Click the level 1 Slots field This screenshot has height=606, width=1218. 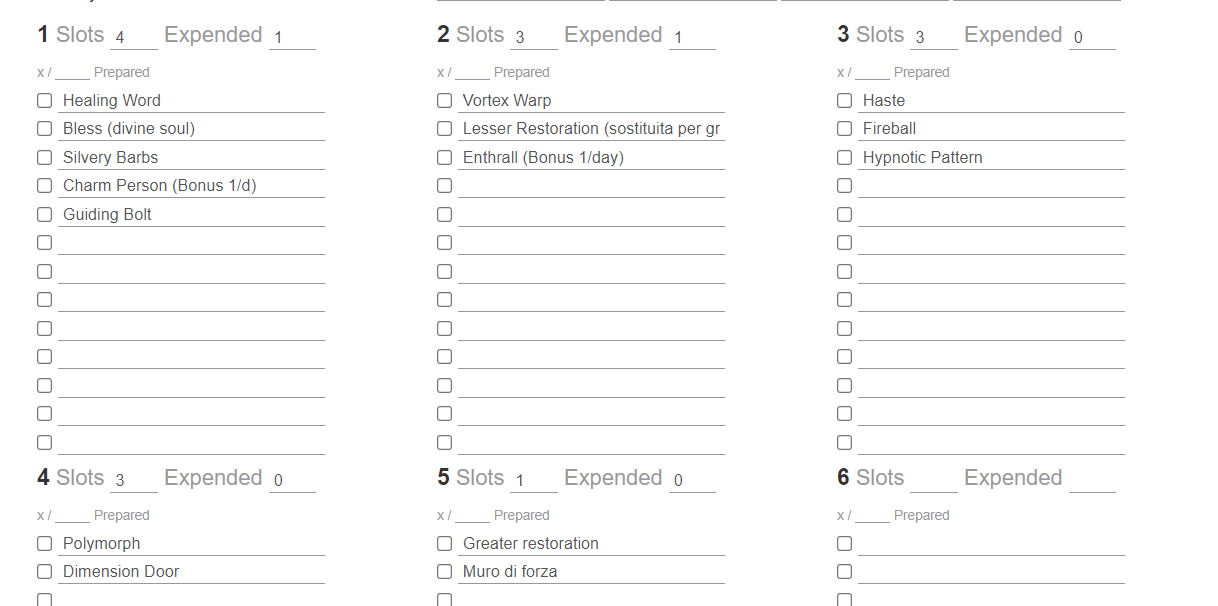coord(133,38)
